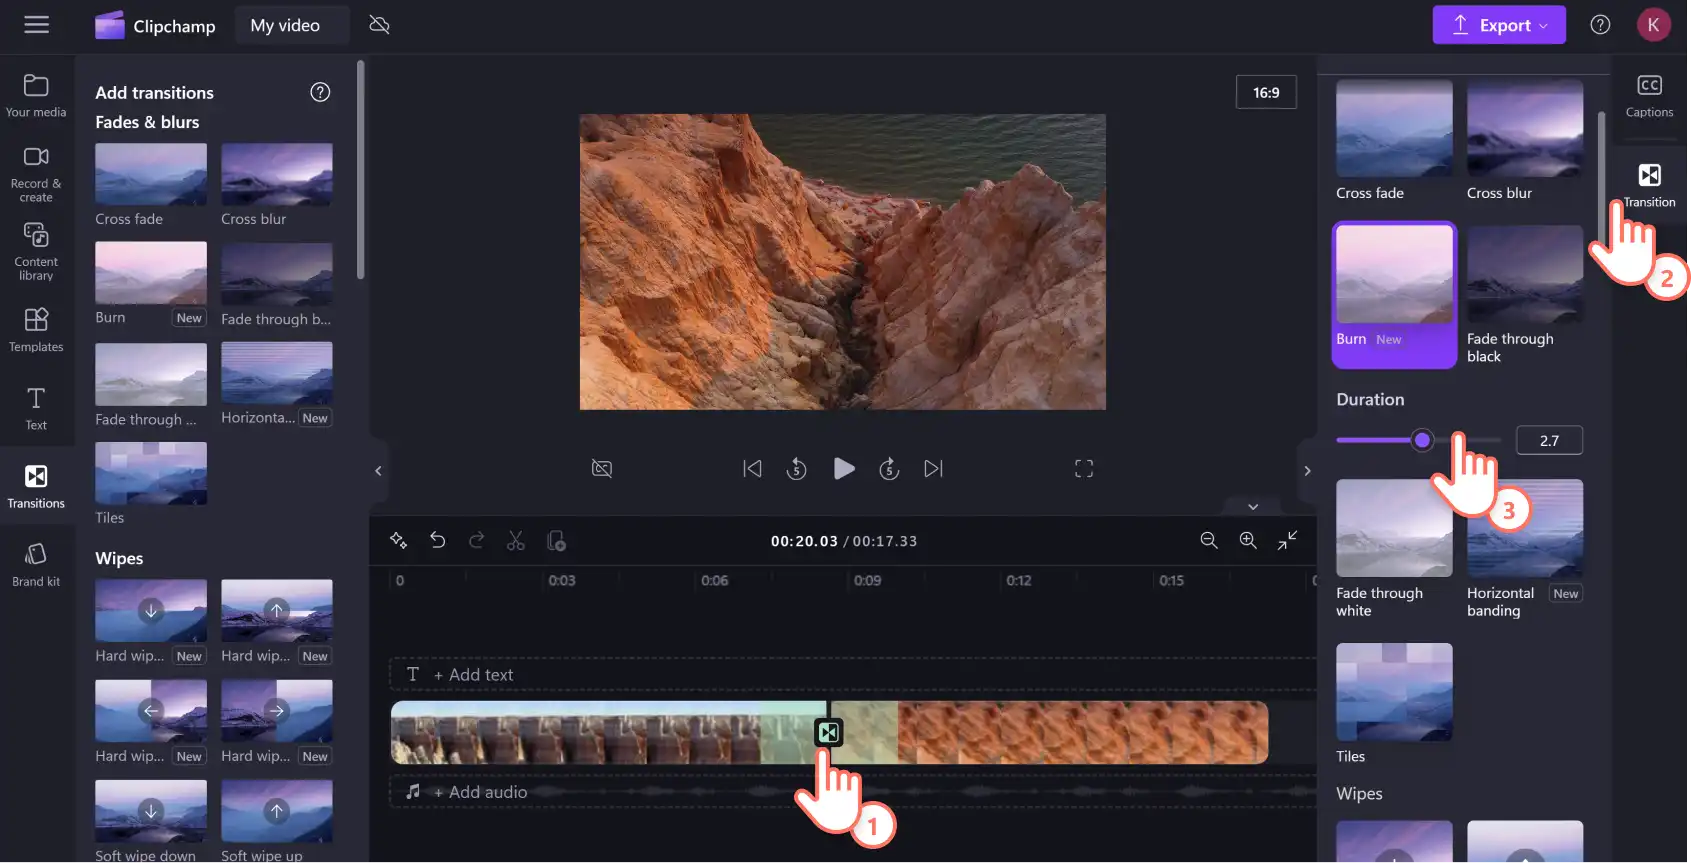Viewport: 1691px width, 863px height.
Task: Click the transition icon between clips
Action: click(828, 733)
